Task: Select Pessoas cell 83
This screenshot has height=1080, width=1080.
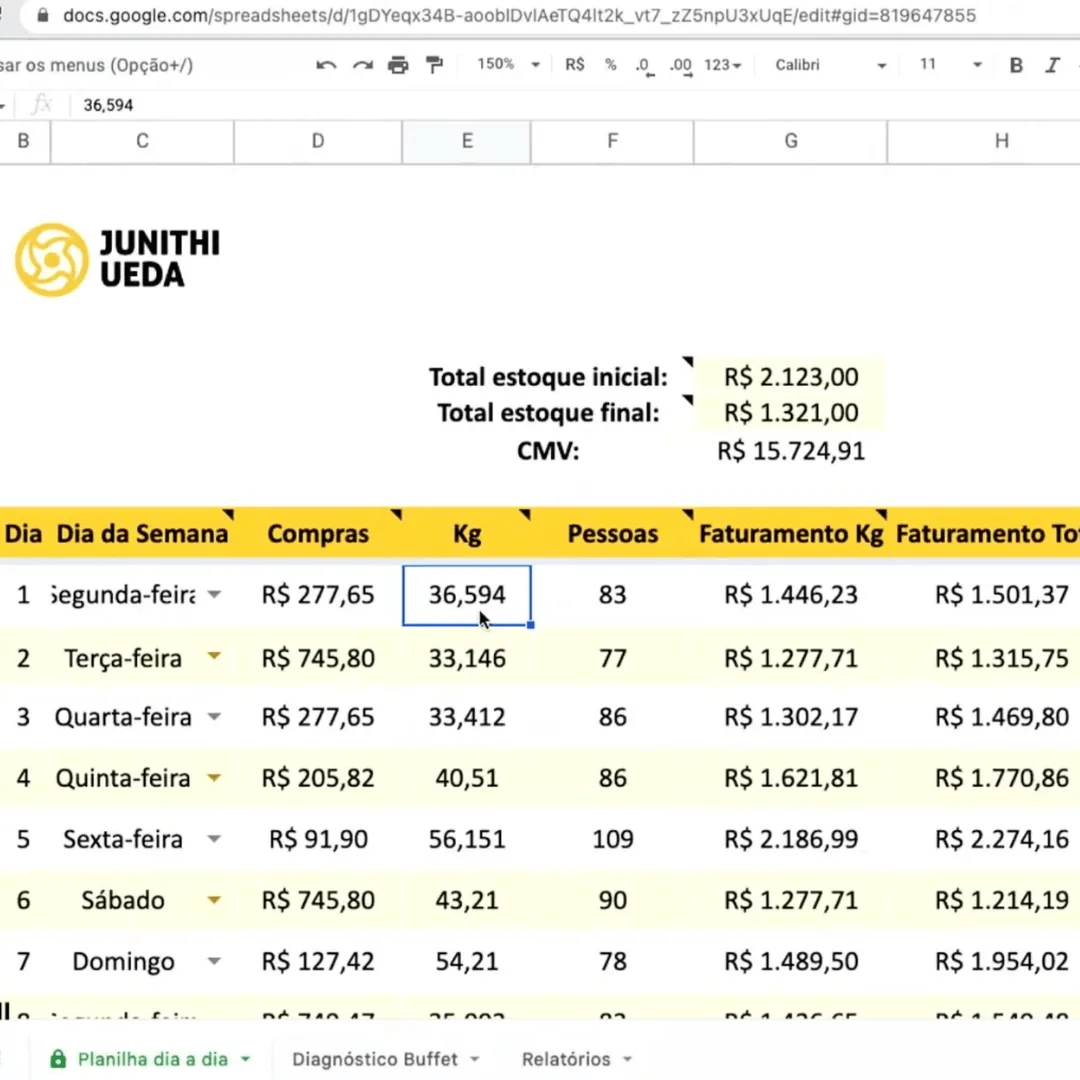Action: pos(612,594)
